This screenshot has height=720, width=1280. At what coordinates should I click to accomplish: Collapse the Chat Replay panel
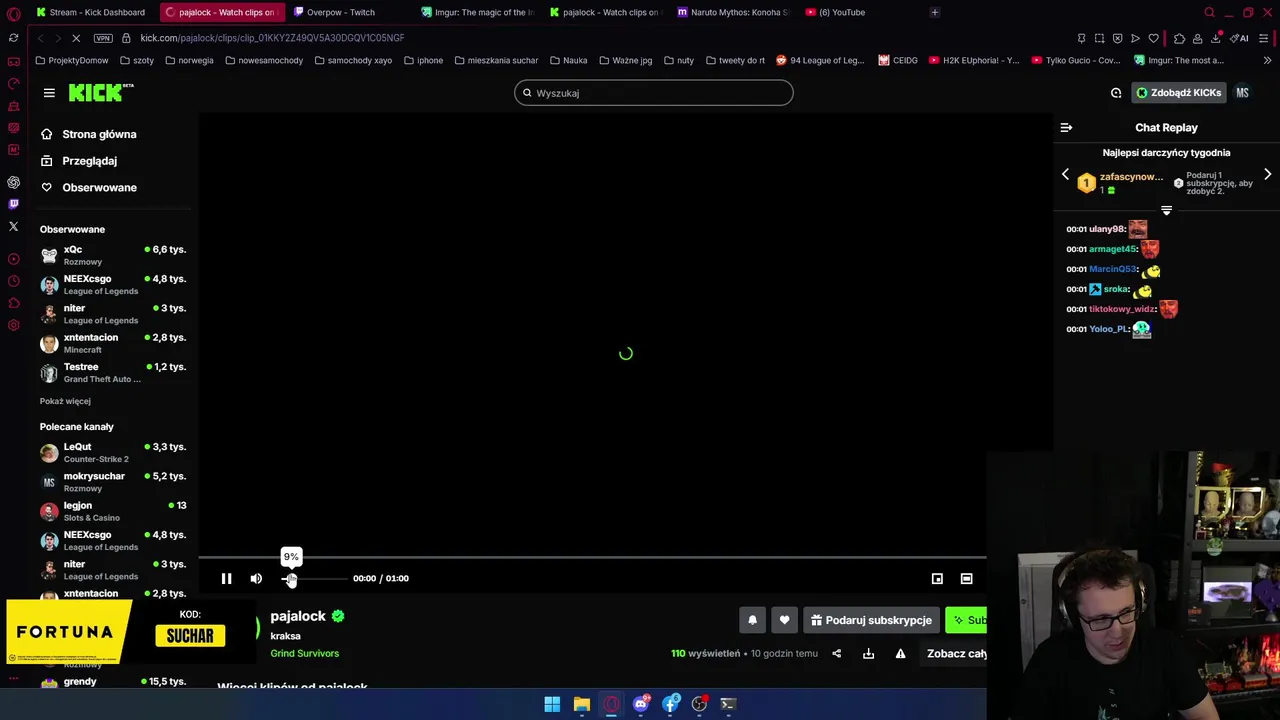1066,128
